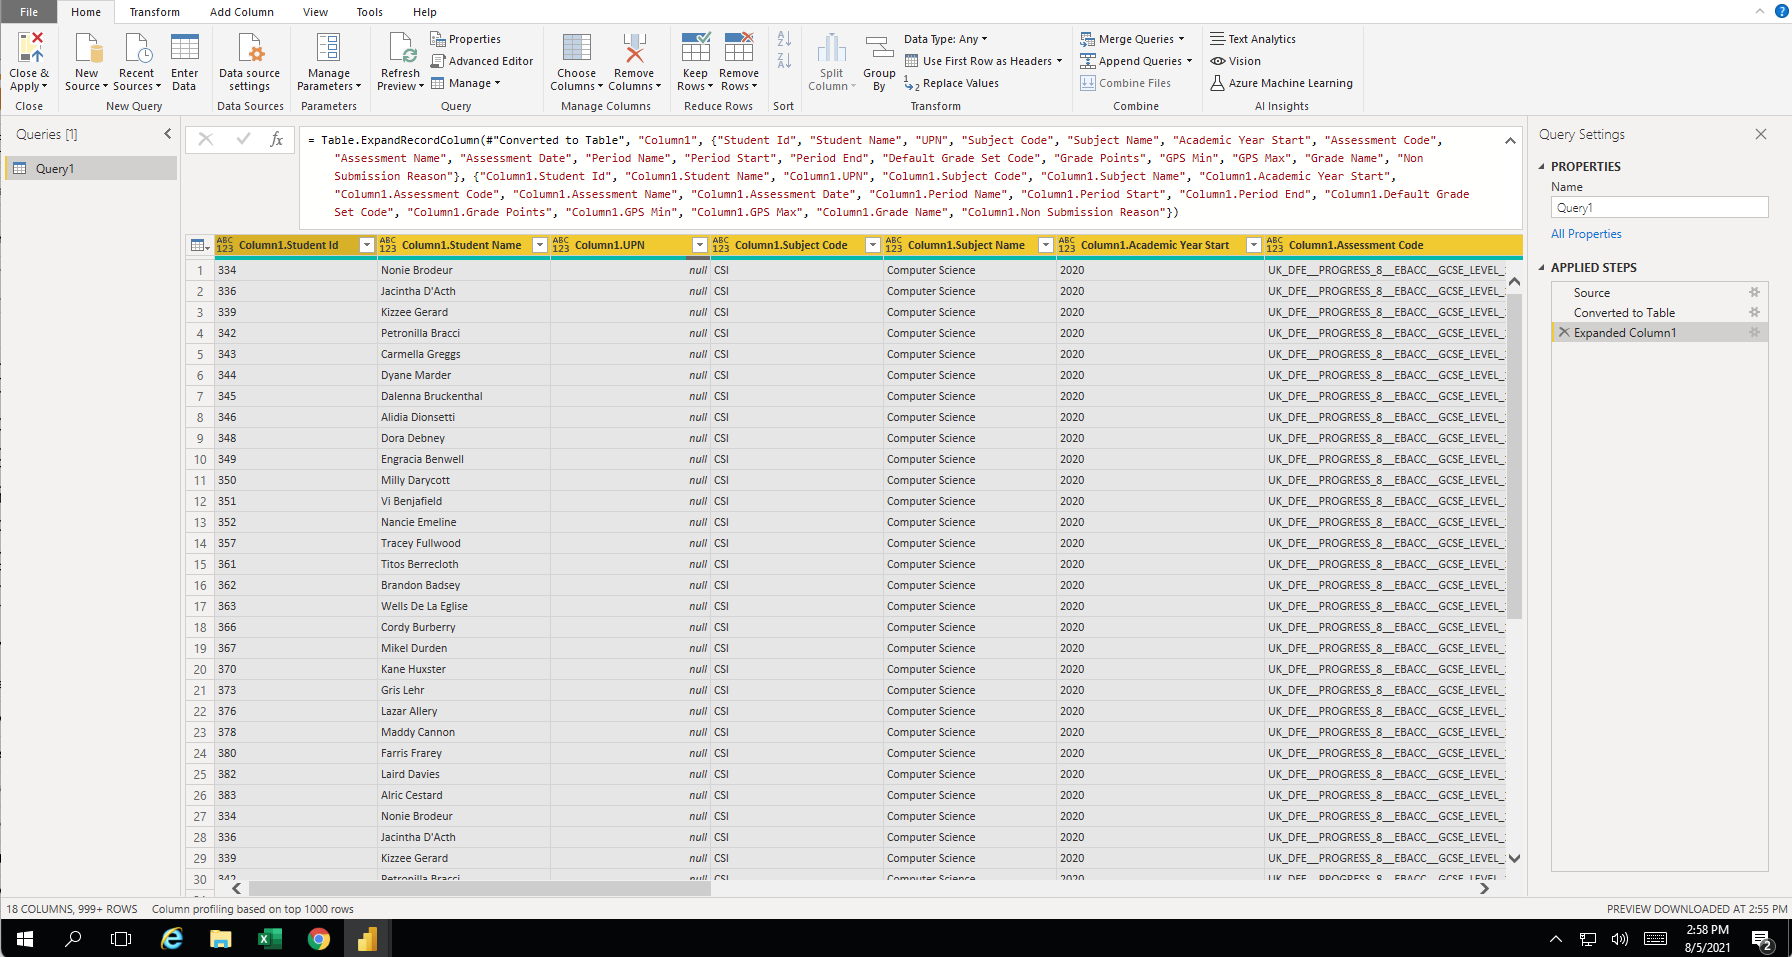Open the Add Column tab
Viewport: 1792px width, 957px height.
click(x=241, y=12)
